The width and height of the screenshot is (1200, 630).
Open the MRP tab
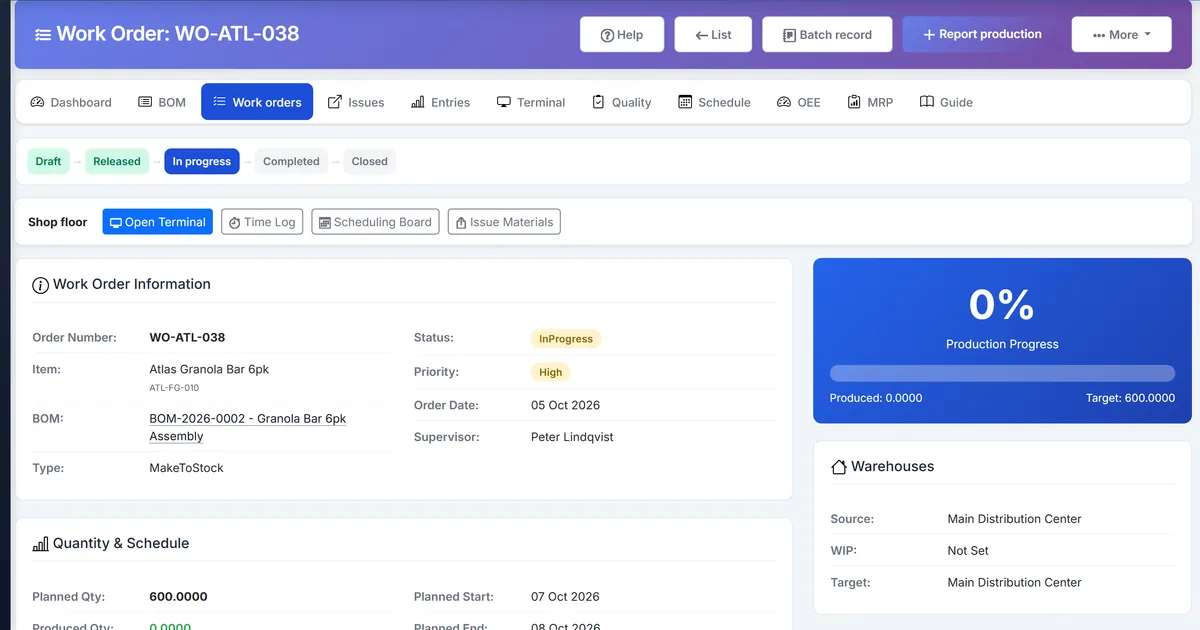870,102
